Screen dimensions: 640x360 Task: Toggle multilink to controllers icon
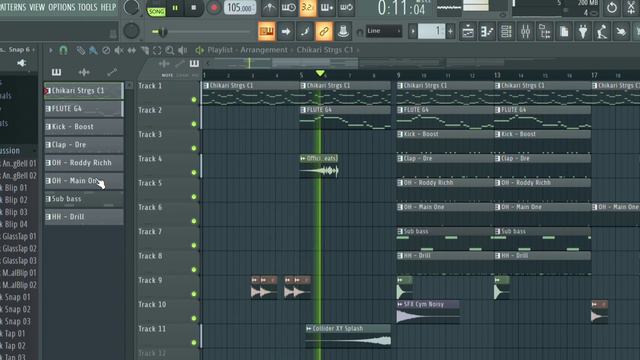click(343, 31)
